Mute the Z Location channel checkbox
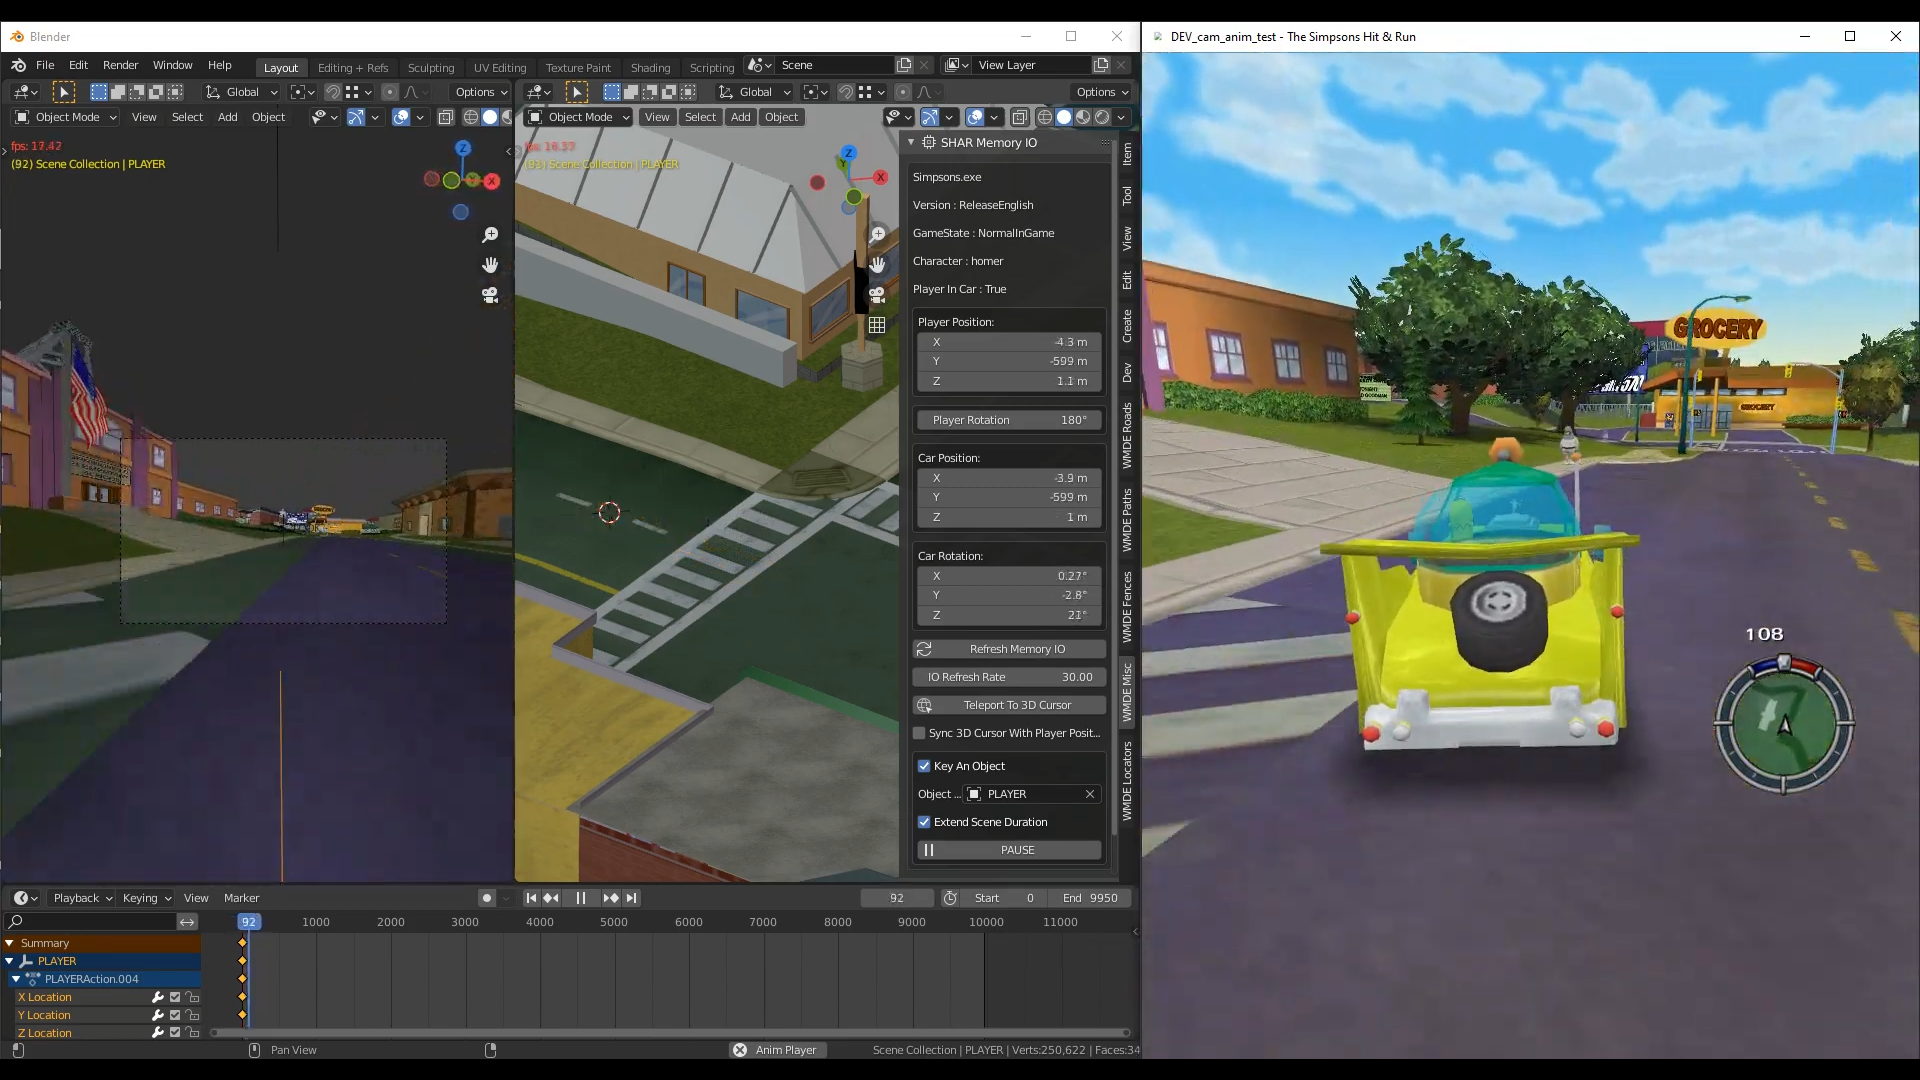This screenshot has height=1080, width=1920. pyautogui.click(x=175, y=1033)
